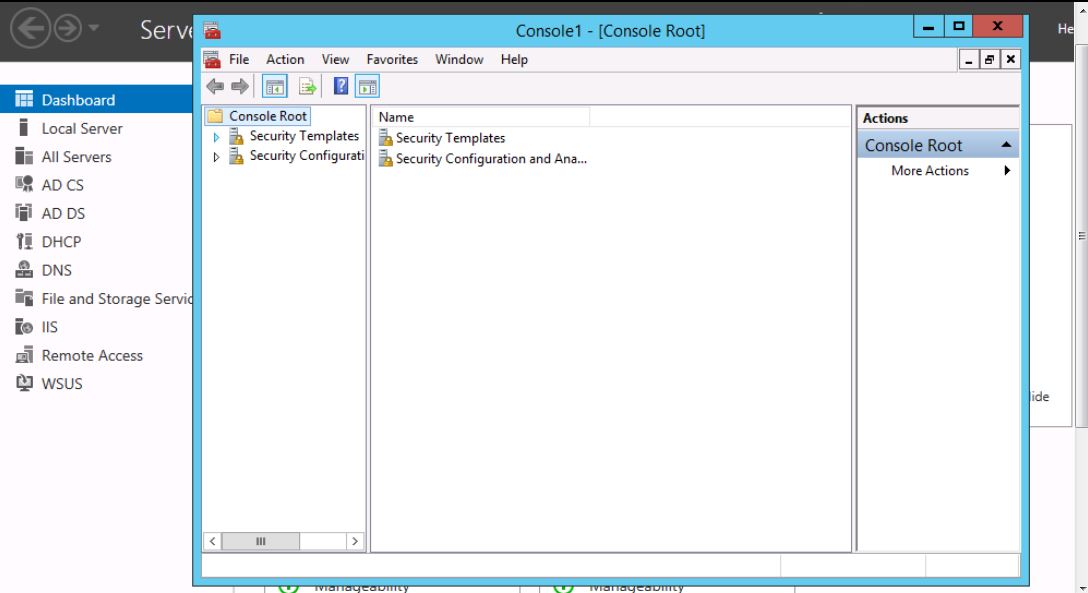Click More Actions in the Actions pane
1088x593 pixels.
pos(930,171)
